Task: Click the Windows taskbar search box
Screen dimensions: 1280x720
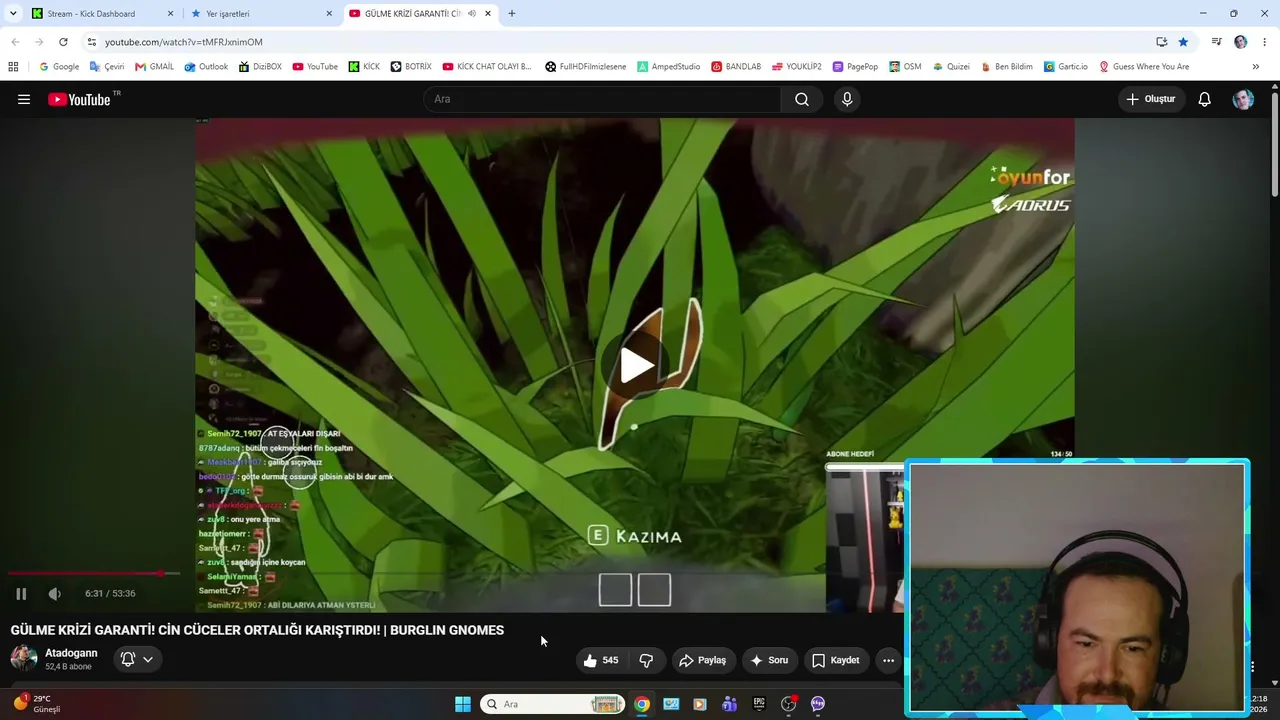Action: click(553, 704)
